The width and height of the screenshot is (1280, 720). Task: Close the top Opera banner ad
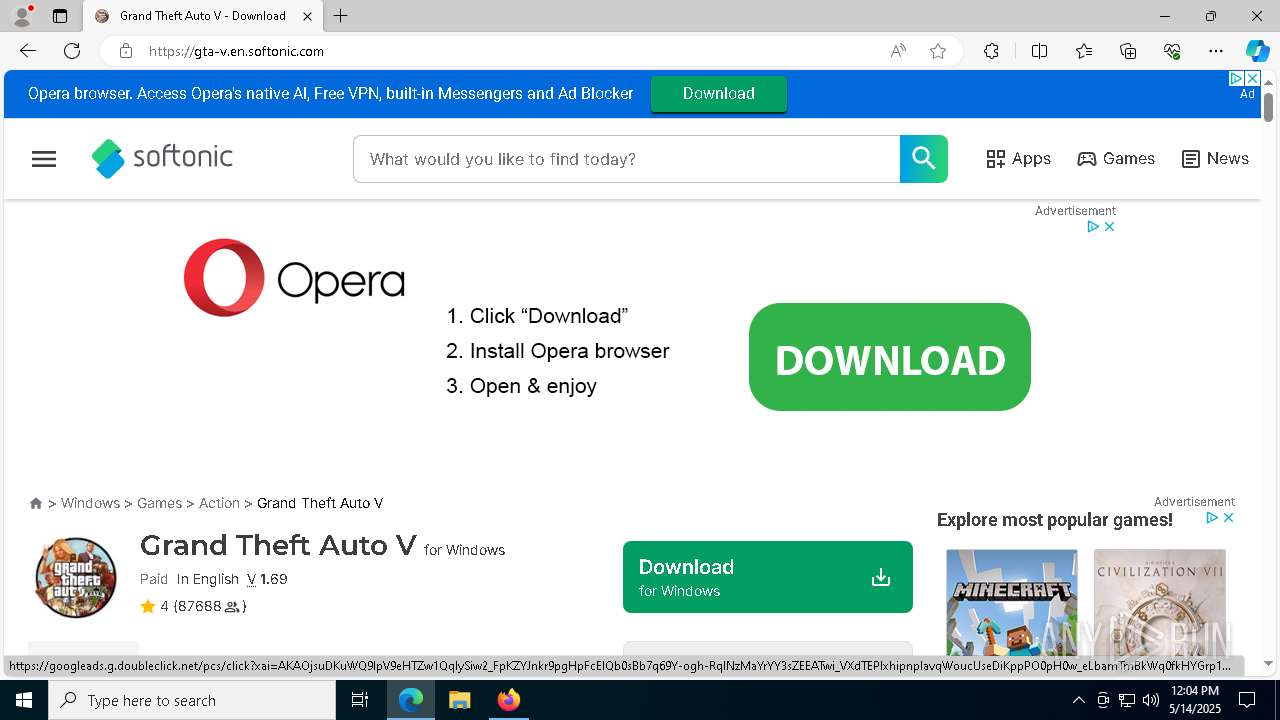1252,78
